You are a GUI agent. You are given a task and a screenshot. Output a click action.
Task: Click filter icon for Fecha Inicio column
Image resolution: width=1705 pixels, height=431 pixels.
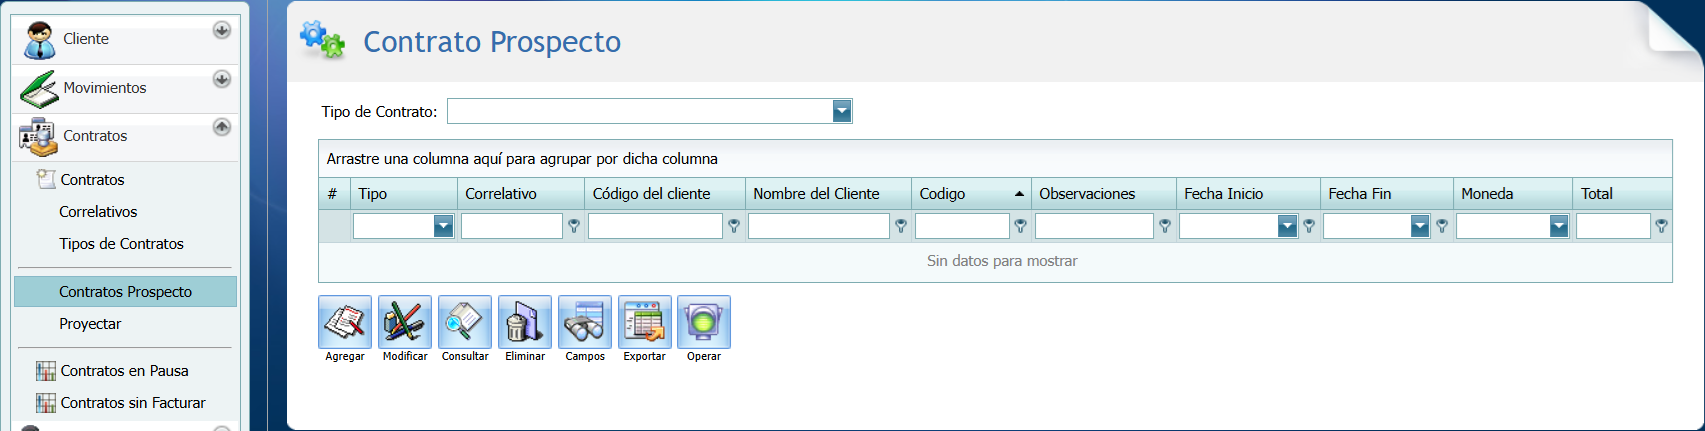point(1309,227)
